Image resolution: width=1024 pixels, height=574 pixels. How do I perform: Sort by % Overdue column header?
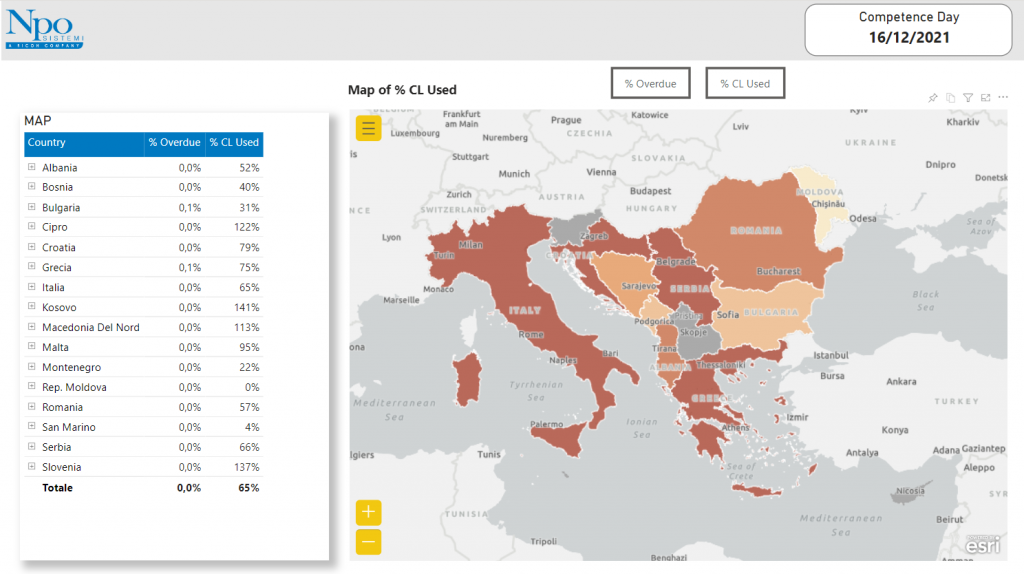(174, 143)
